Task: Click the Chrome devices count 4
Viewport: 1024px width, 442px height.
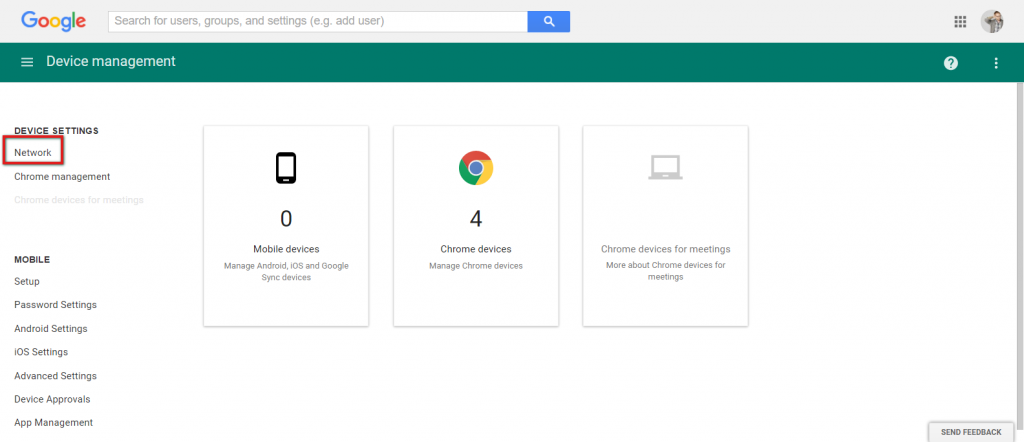Action: (475, 219)
